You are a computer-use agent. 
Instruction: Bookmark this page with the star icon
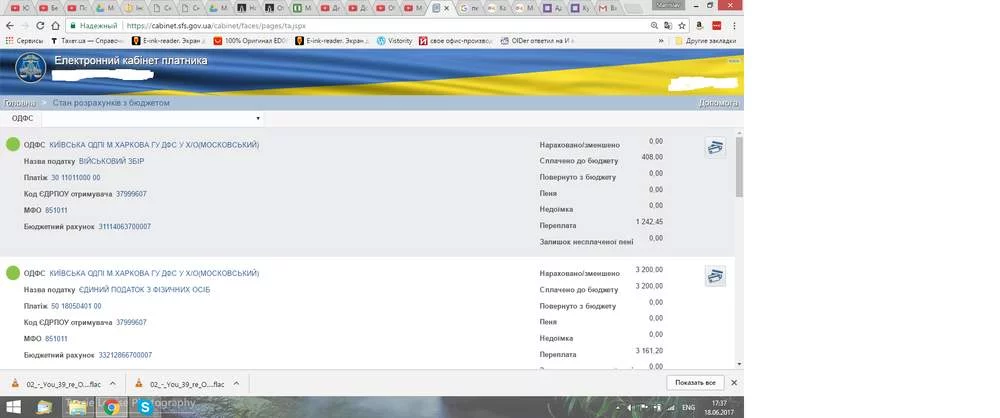click(x=682, y=26)
